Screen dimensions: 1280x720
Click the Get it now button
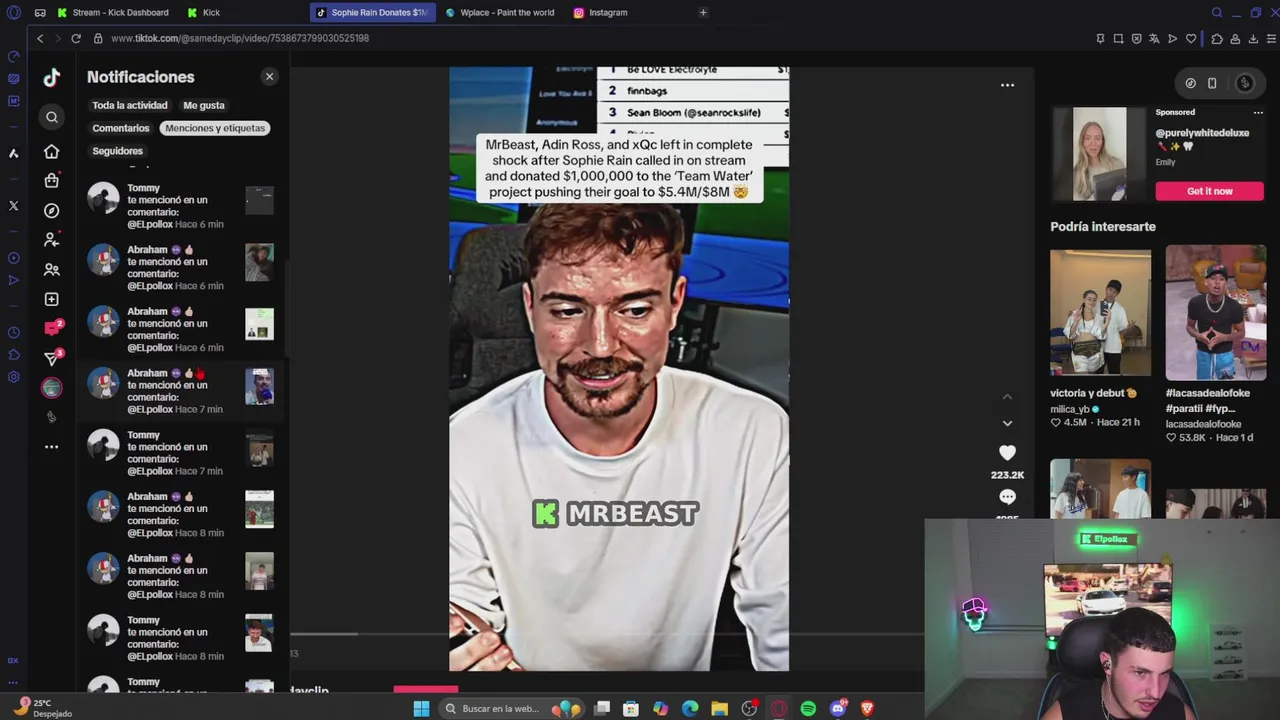click(1210, 191)
